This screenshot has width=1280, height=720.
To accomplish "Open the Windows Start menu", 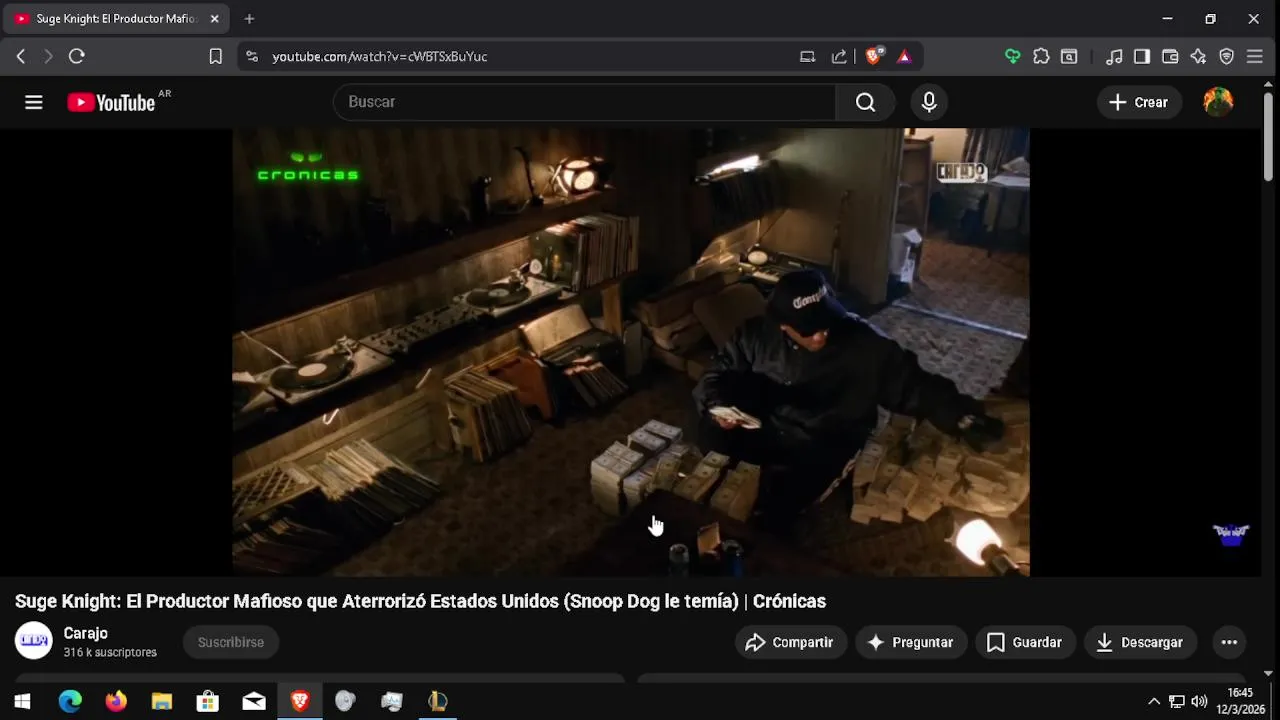I will coord(22,701).
